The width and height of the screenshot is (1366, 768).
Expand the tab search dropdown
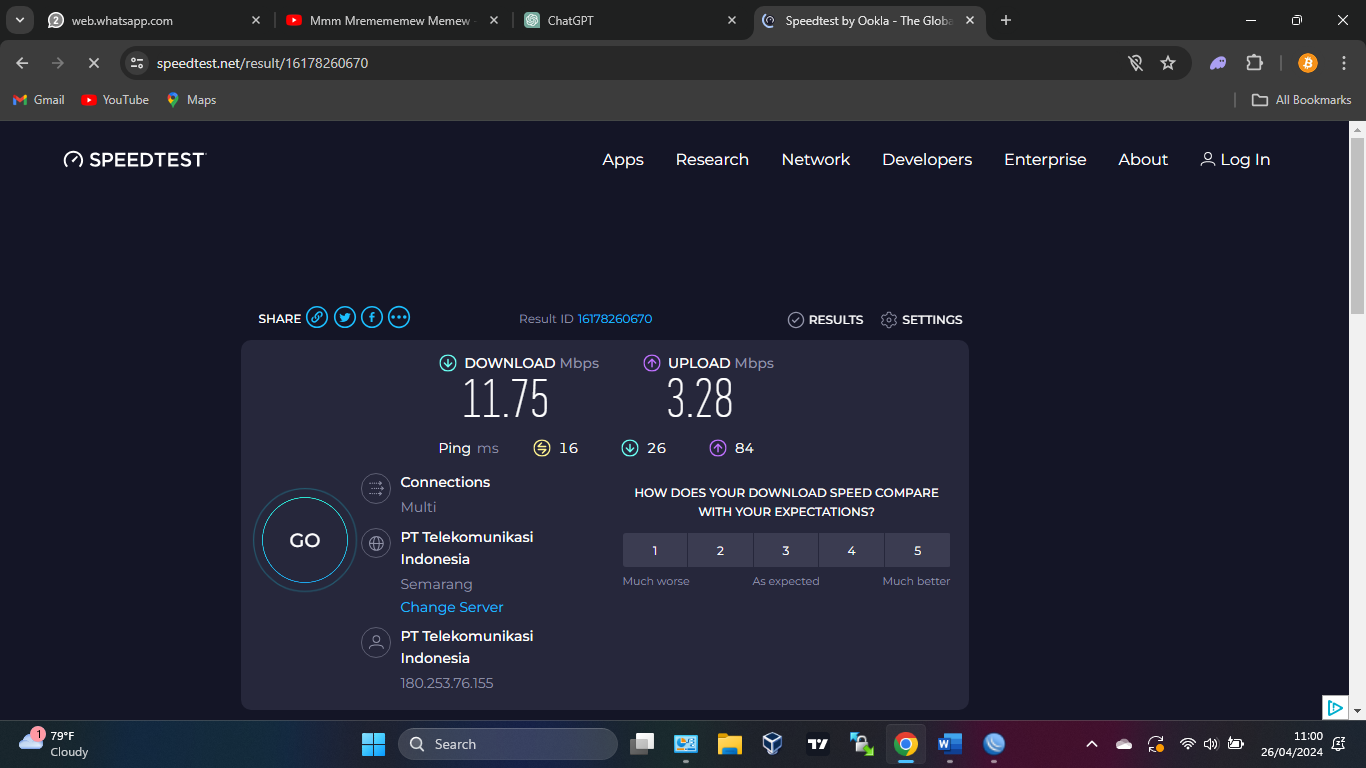[x=19, y=20]
